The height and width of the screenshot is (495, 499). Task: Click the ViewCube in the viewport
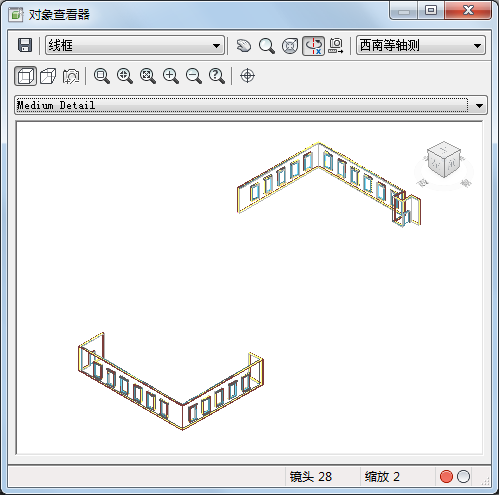coord(444,159)
